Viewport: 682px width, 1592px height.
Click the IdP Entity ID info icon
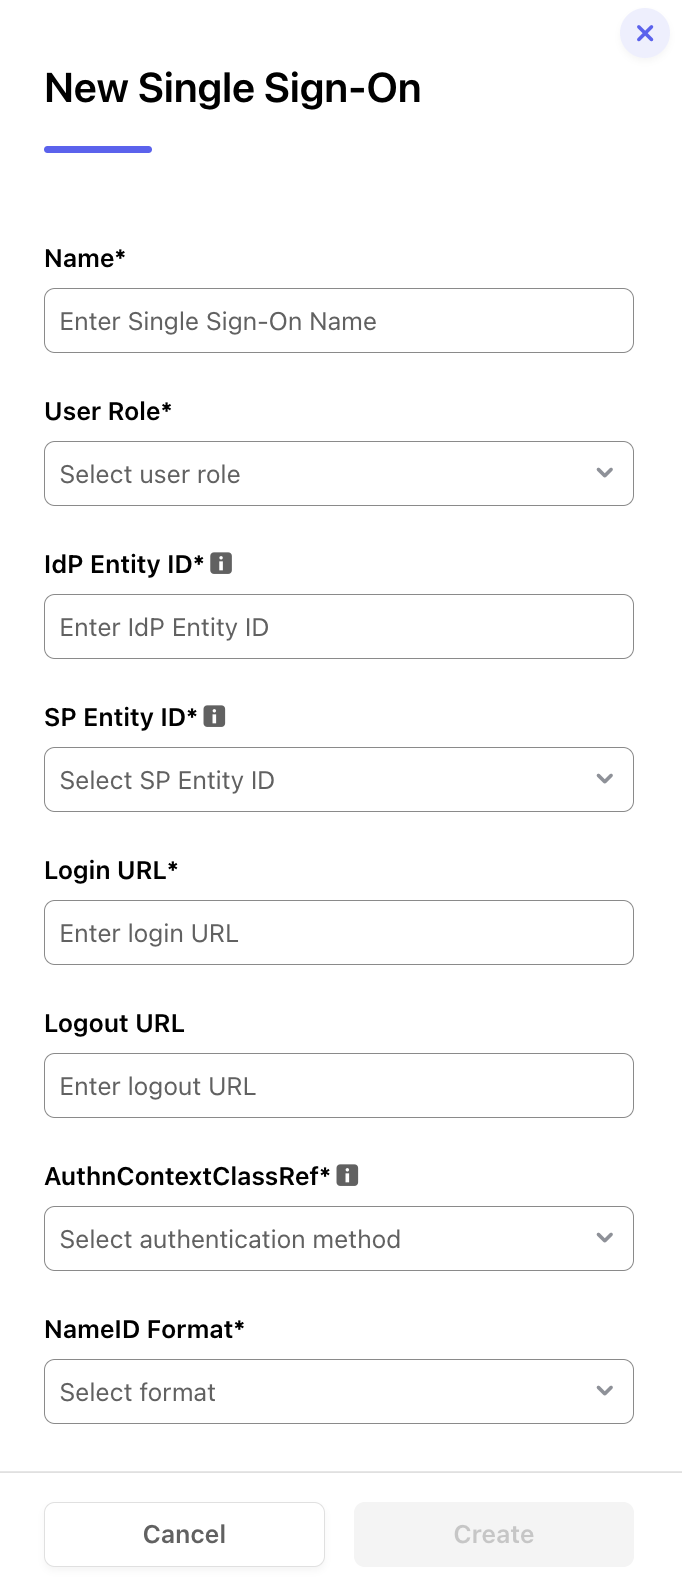[x=221, y=563]
